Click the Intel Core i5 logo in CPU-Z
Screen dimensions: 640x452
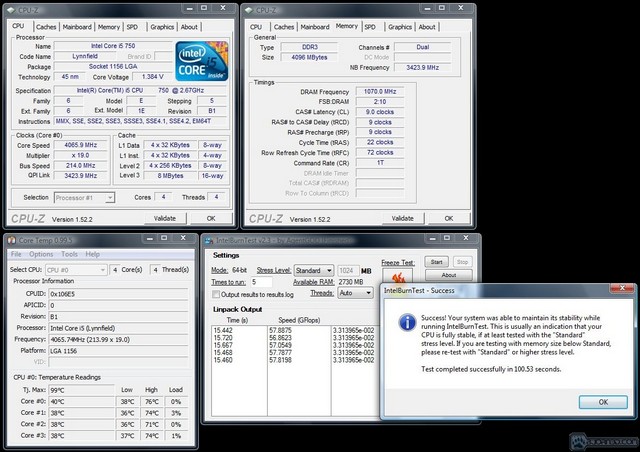point(202,61)
